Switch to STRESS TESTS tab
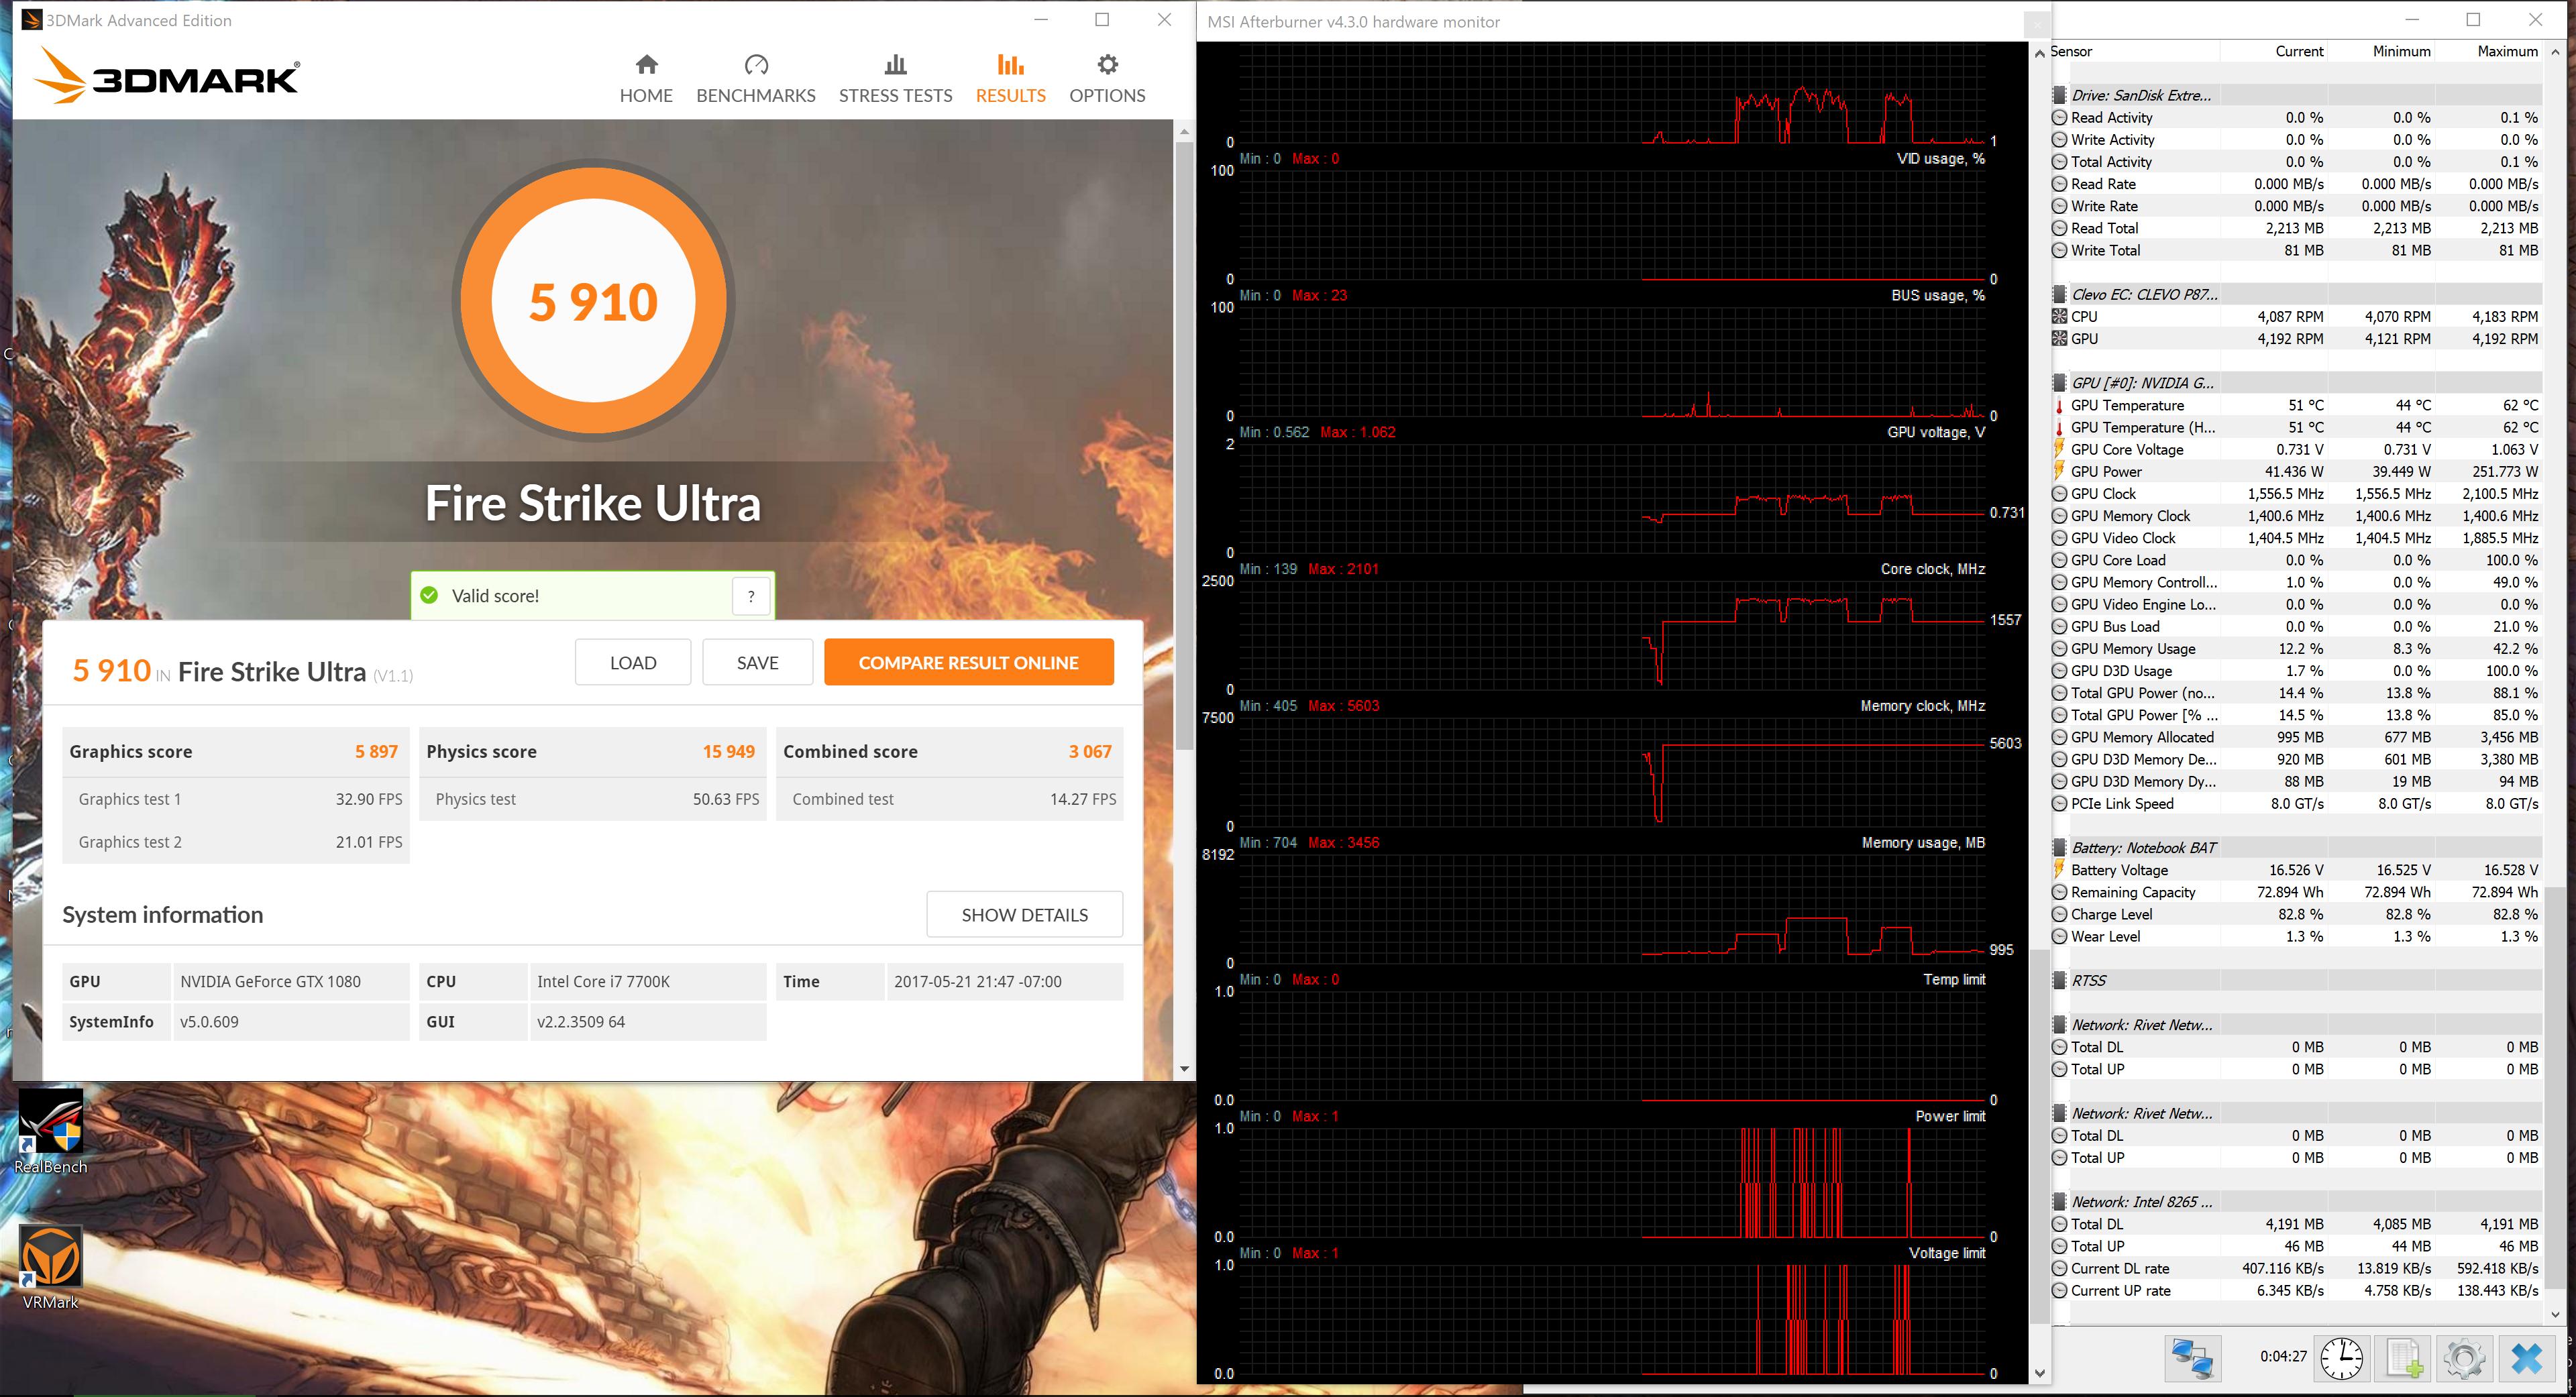 pyautogui.click(x=895, y=79)
